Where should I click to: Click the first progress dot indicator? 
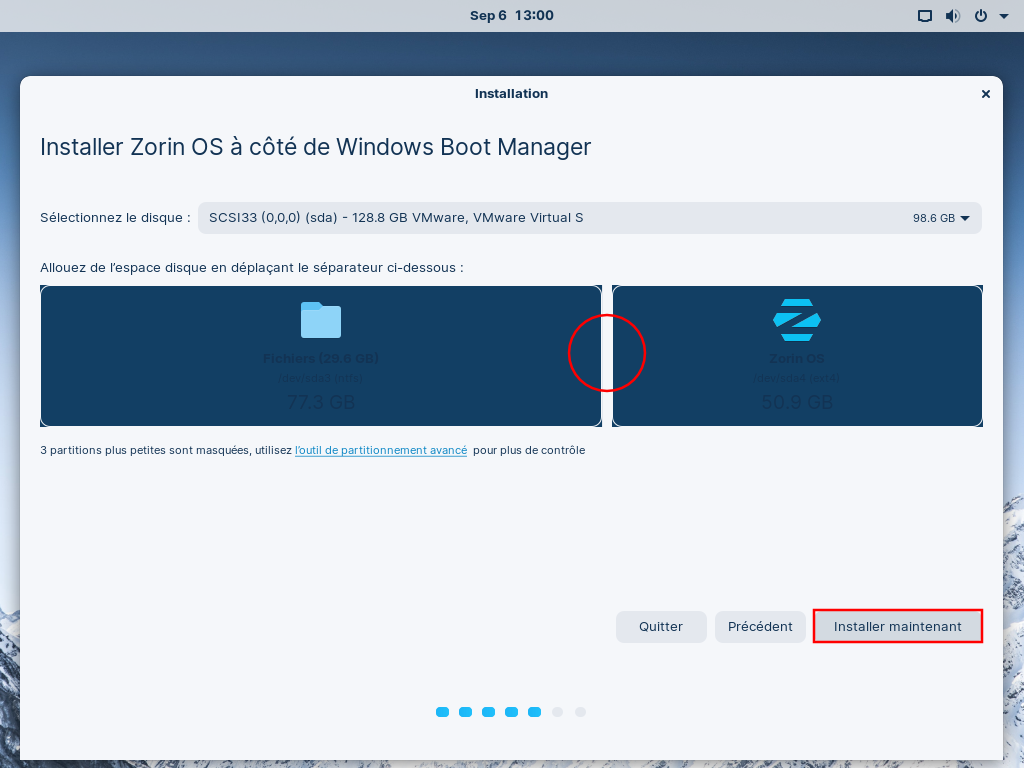click(442, 712)
